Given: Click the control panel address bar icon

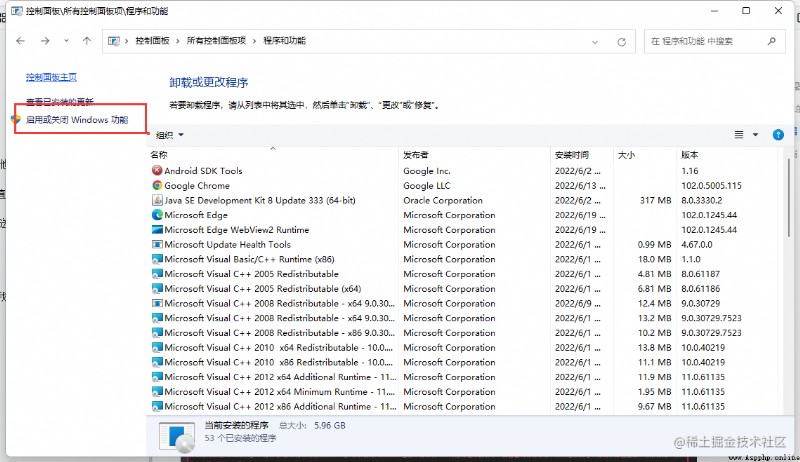Looking at the screenshot, I should (x=114, y=41).
